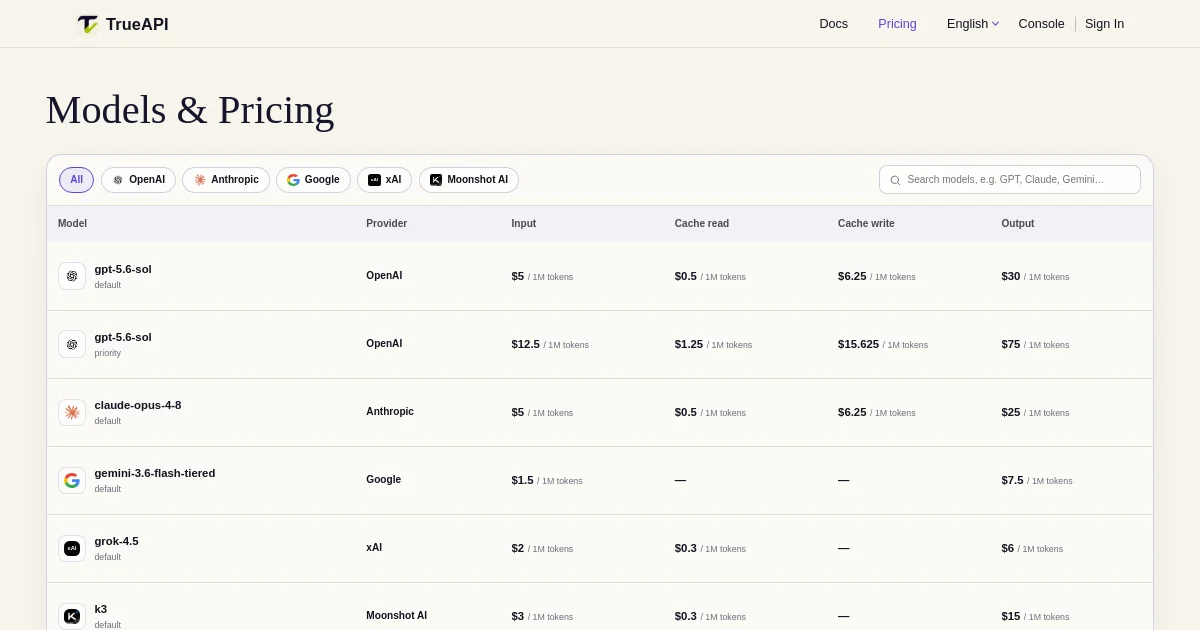Open the Docs link
1200x630 pixels.
coord(833,24)
